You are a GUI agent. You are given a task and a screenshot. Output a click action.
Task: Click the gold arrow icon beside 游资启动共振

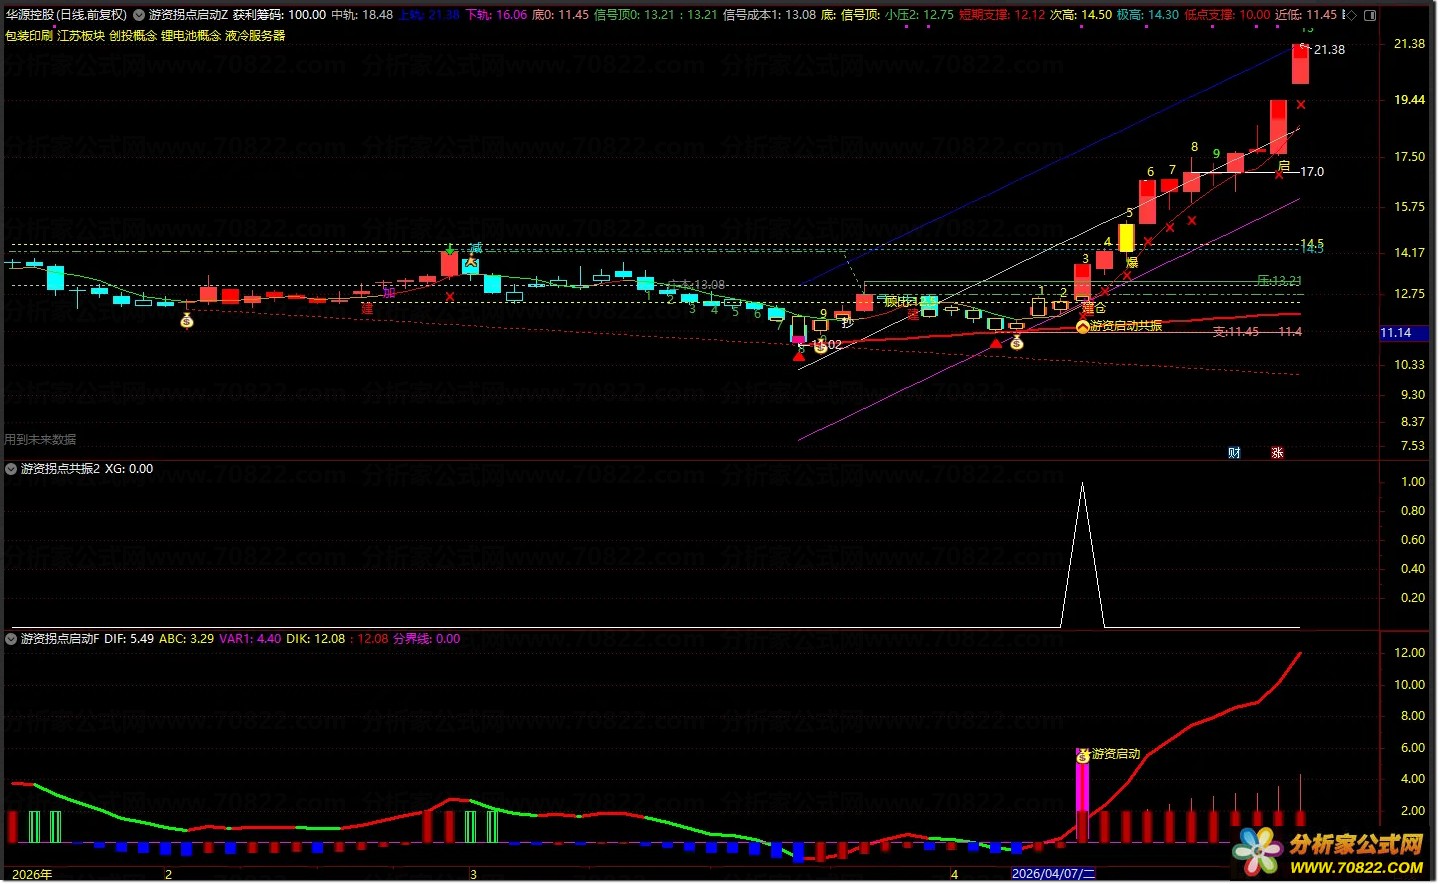[1082, 326]
